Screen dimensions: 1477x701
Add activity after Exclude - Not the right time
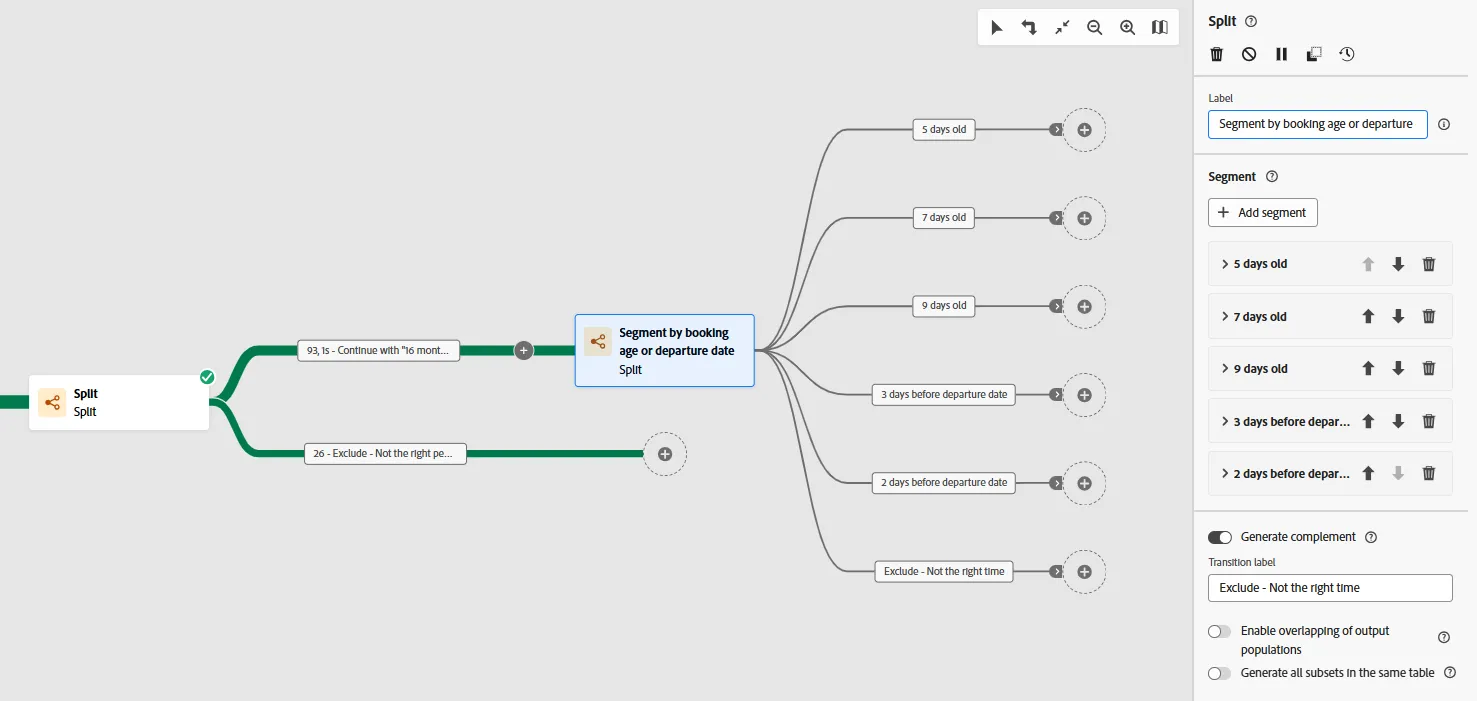point(1084,571)
